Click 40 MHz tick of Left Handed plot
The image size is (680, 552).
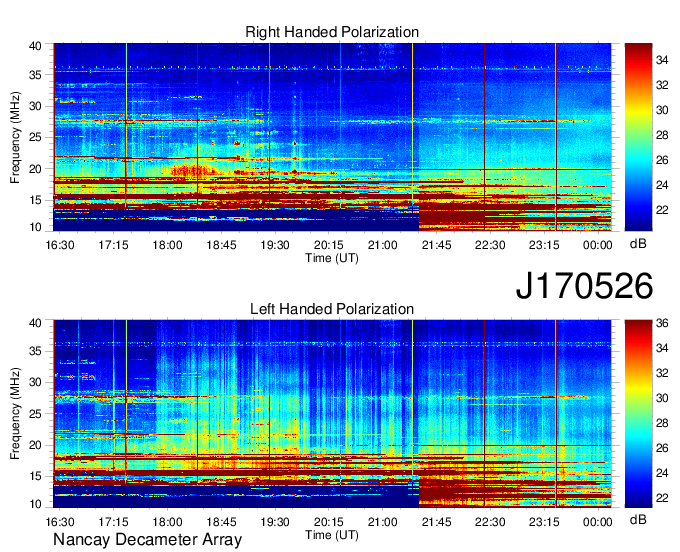click(x=35, y=323)
